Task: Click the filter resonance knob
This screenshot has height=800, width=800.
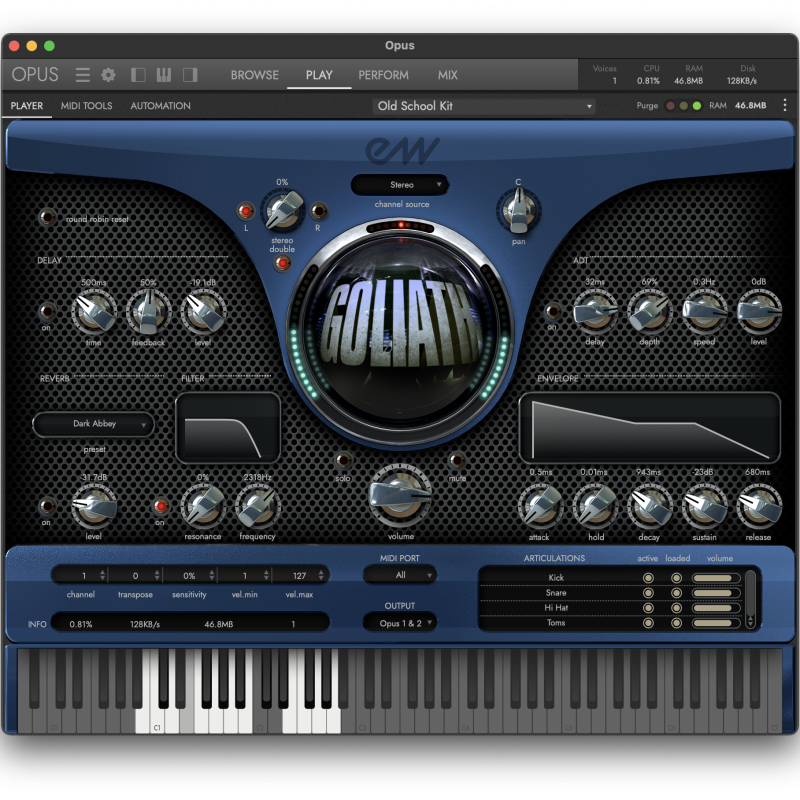Action: click(203, 507)
